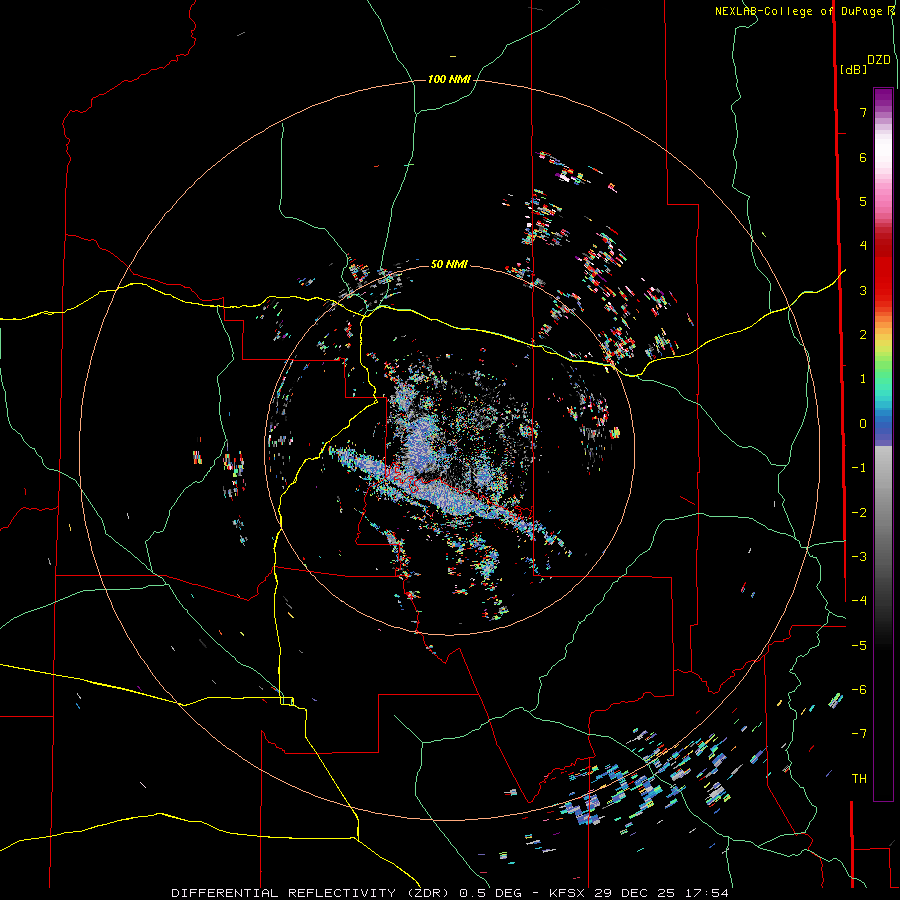The width and height of the screenshot is (900, 900).
Task: Select the "-3" value on the dB scale
Action: coord(859,557)
